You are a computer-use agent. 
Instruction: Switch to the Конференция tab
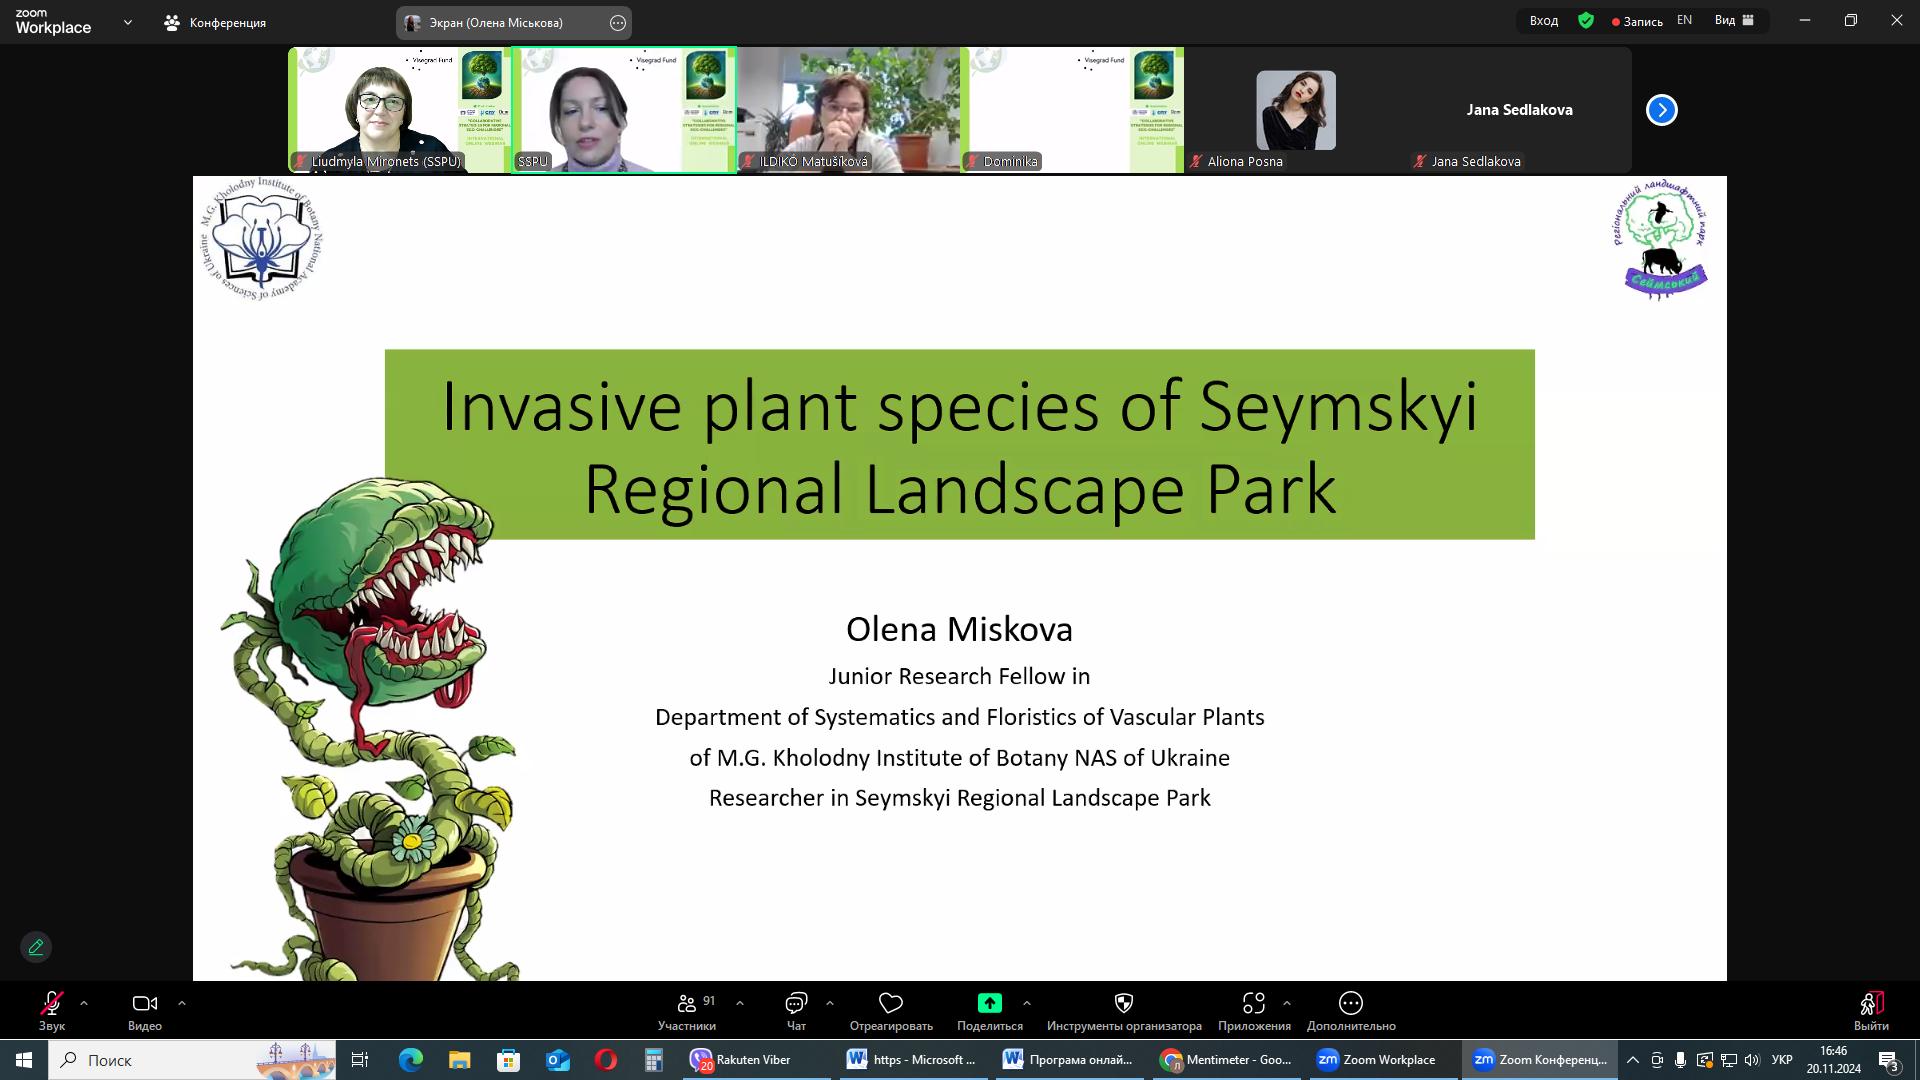click(x=216, y=22)
